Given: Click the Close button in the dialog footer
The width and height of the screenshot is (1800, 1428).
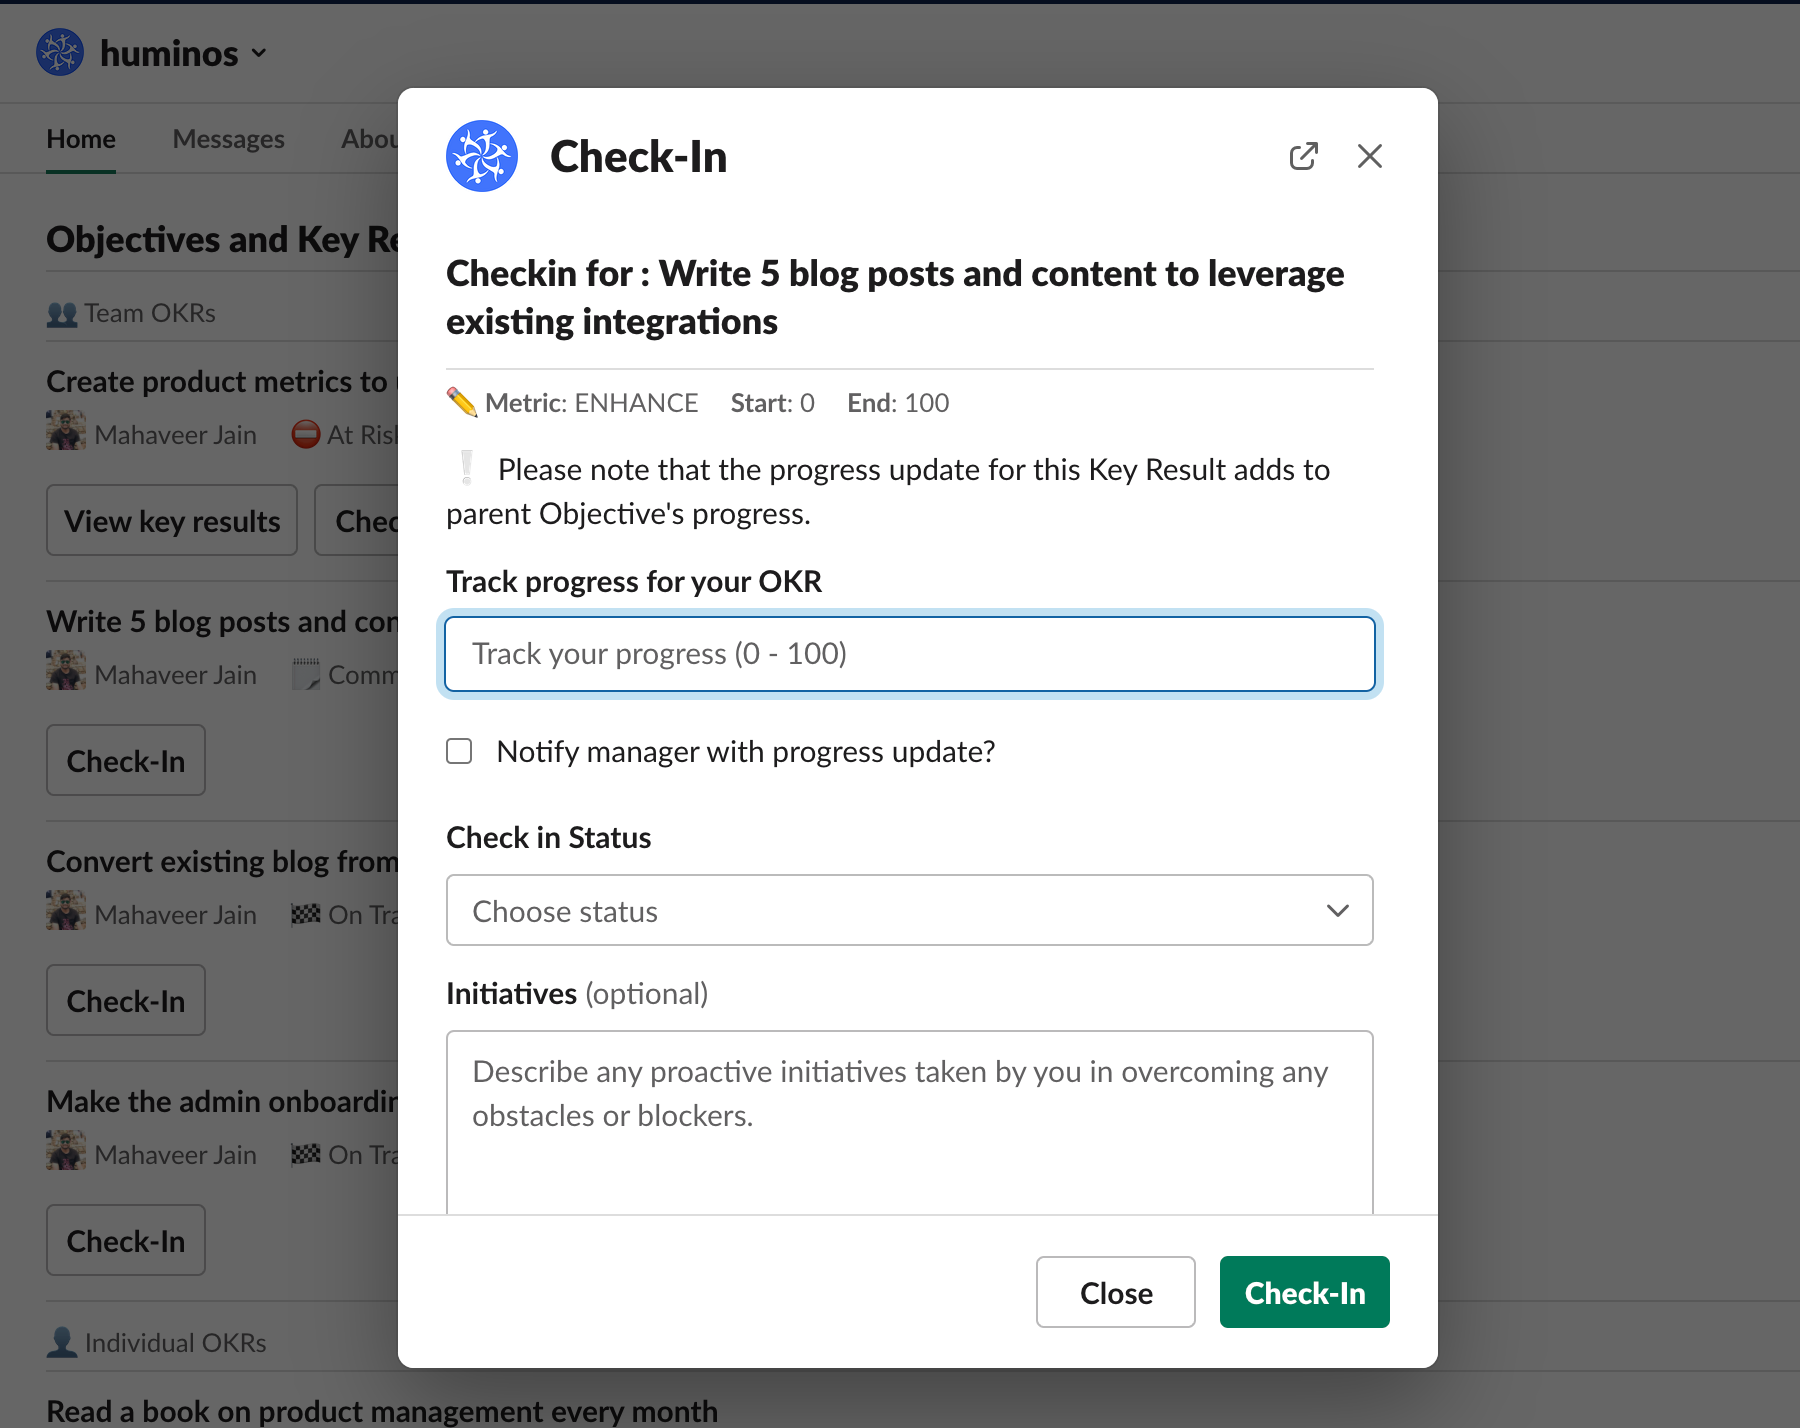Looking at the screenshot, I should [1116, 1292].
